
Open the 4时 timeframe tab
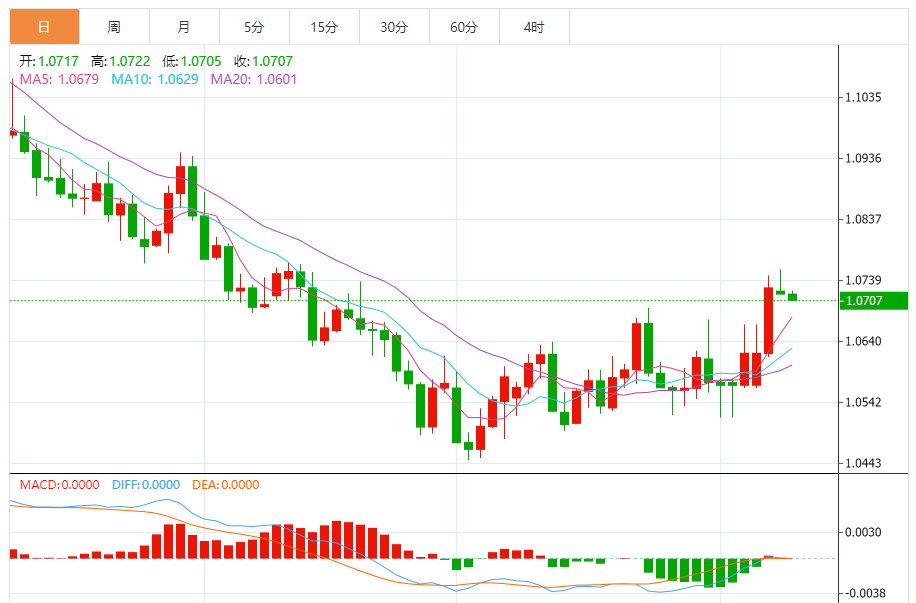coord(535,27)
